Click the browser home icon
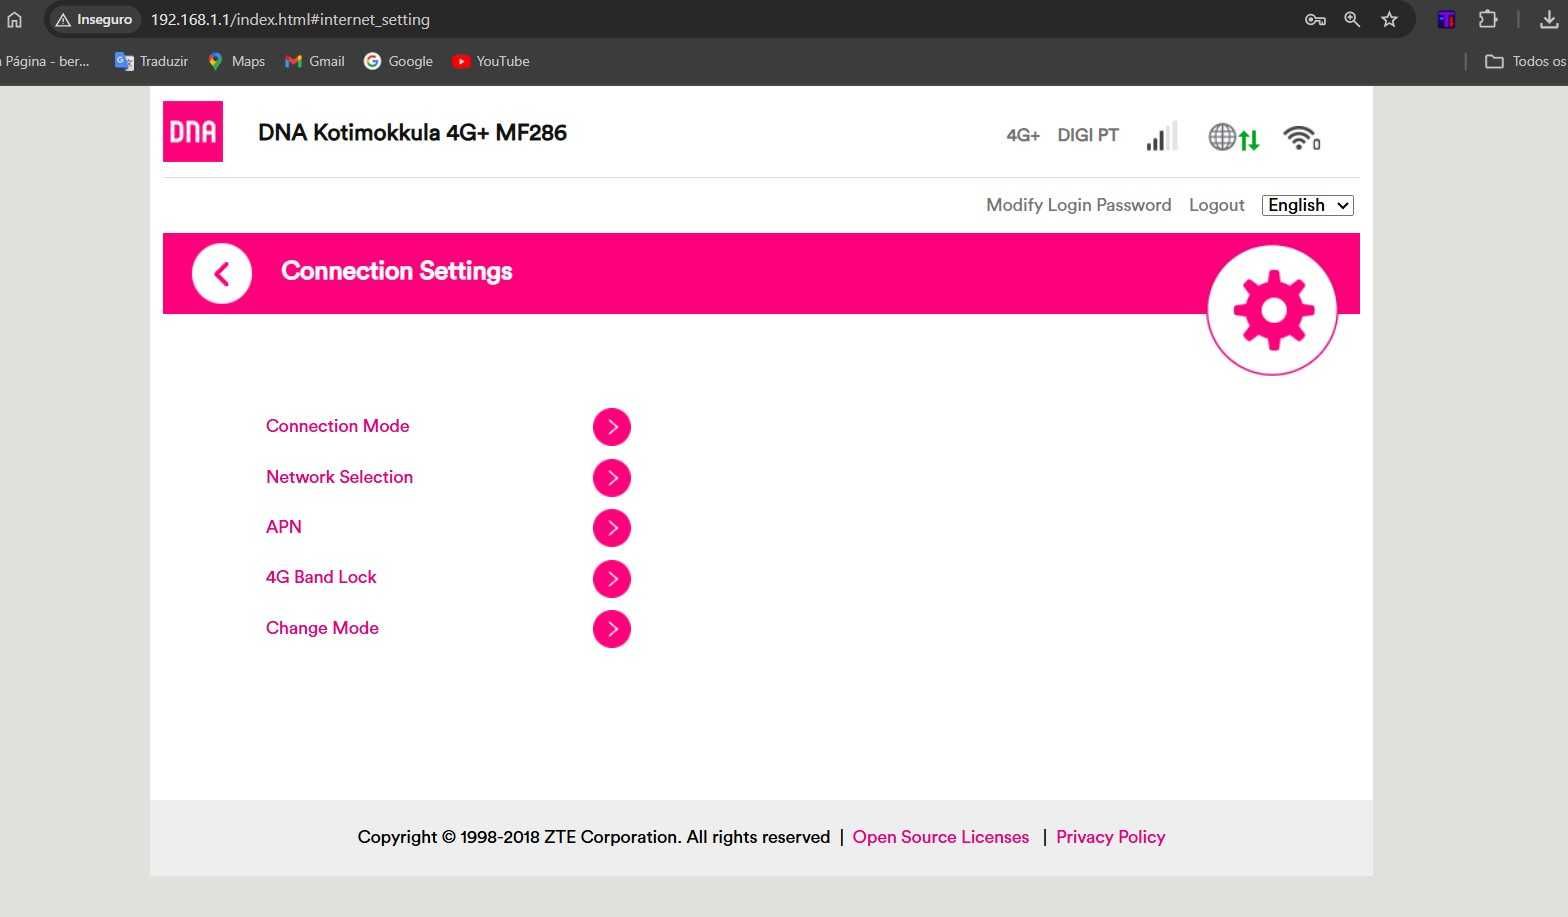The height and width of the screenshot is (917, 1568). (14, 19)
